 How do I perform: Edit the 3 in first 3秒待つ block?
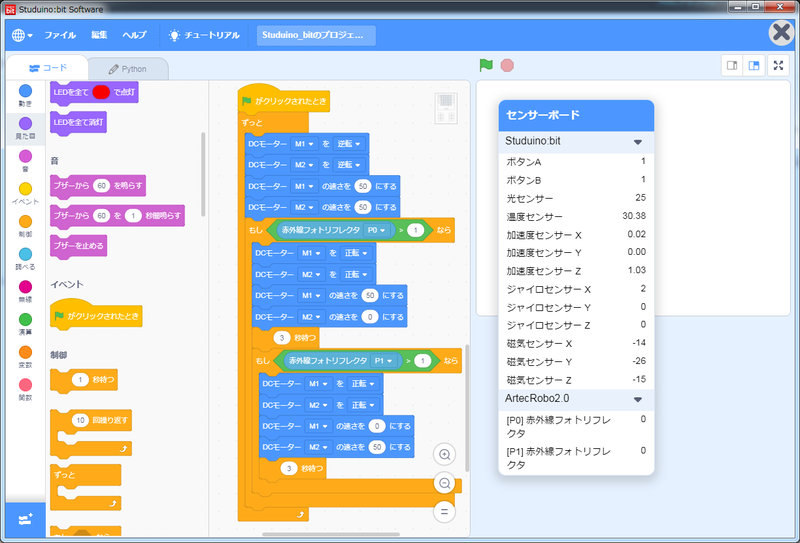coord(282,338)
